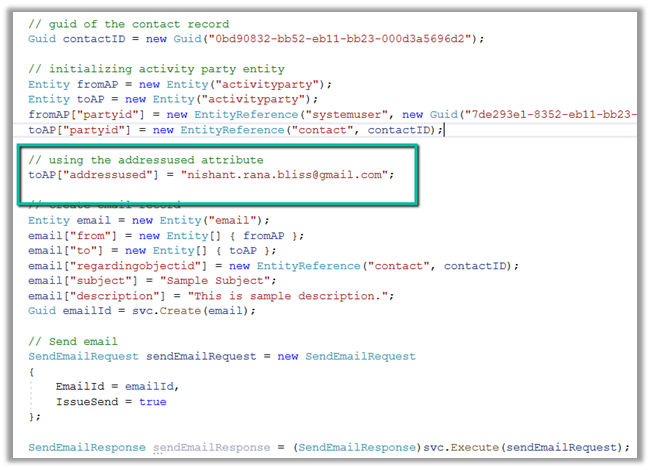Click the contact Guid string value
The image size is (650, 470).
325,38
